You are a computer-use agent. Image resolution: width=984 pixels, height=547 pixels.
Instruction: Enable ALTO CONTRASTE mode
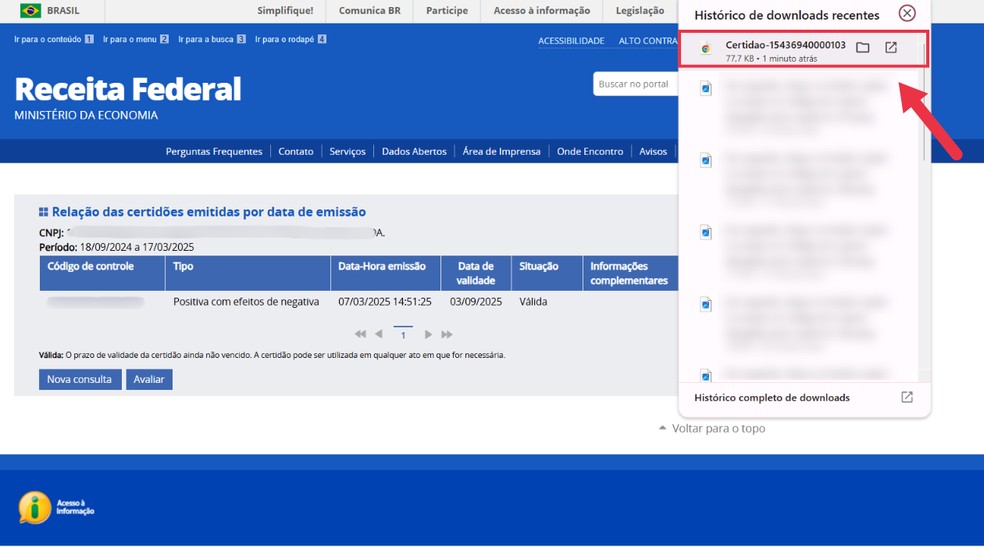648,41
